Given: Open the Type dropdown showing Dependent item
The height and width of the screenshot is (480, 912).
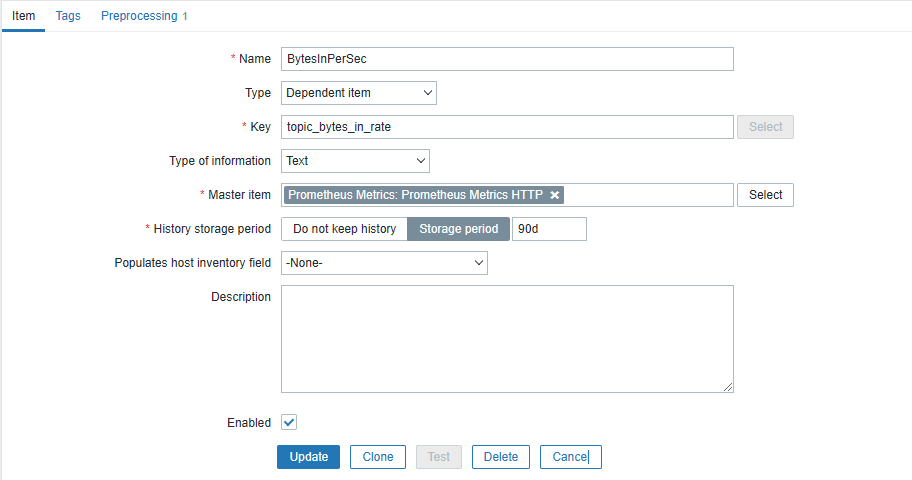Looking at the screenshot, I should tap(358, 93).
